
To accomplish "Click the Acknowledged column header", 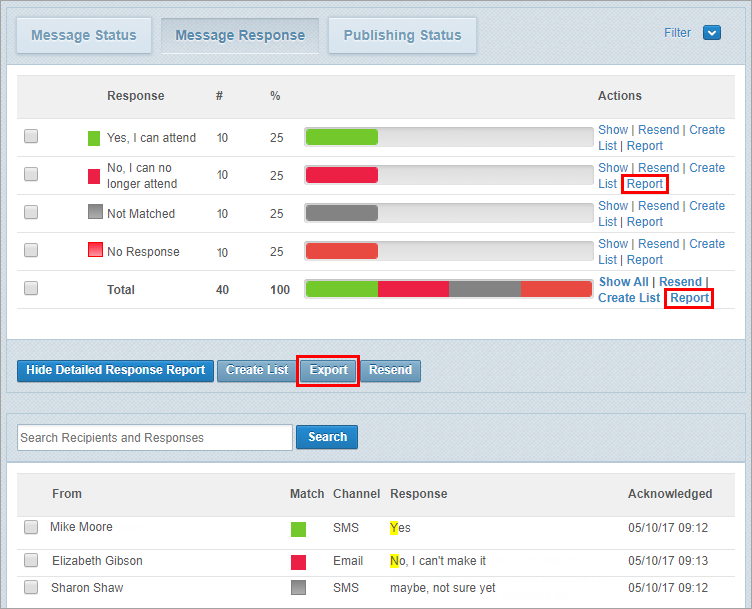I will point(670,494).
